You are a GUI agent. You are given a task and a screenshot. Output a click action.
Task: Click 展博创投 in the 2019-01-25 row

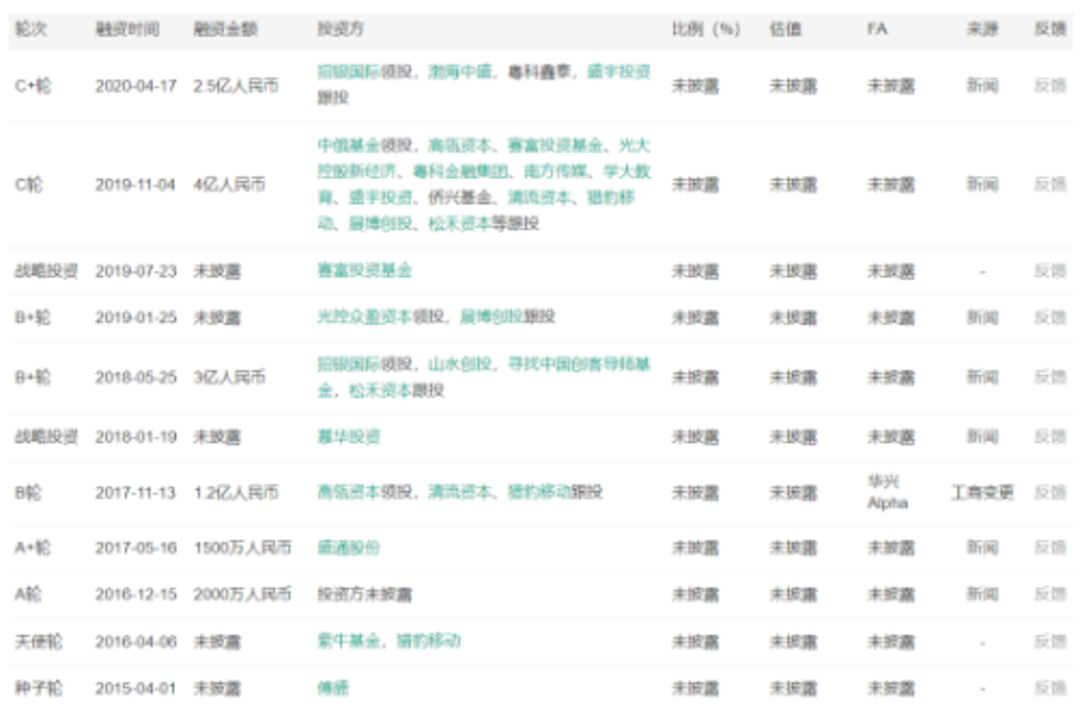492,317
